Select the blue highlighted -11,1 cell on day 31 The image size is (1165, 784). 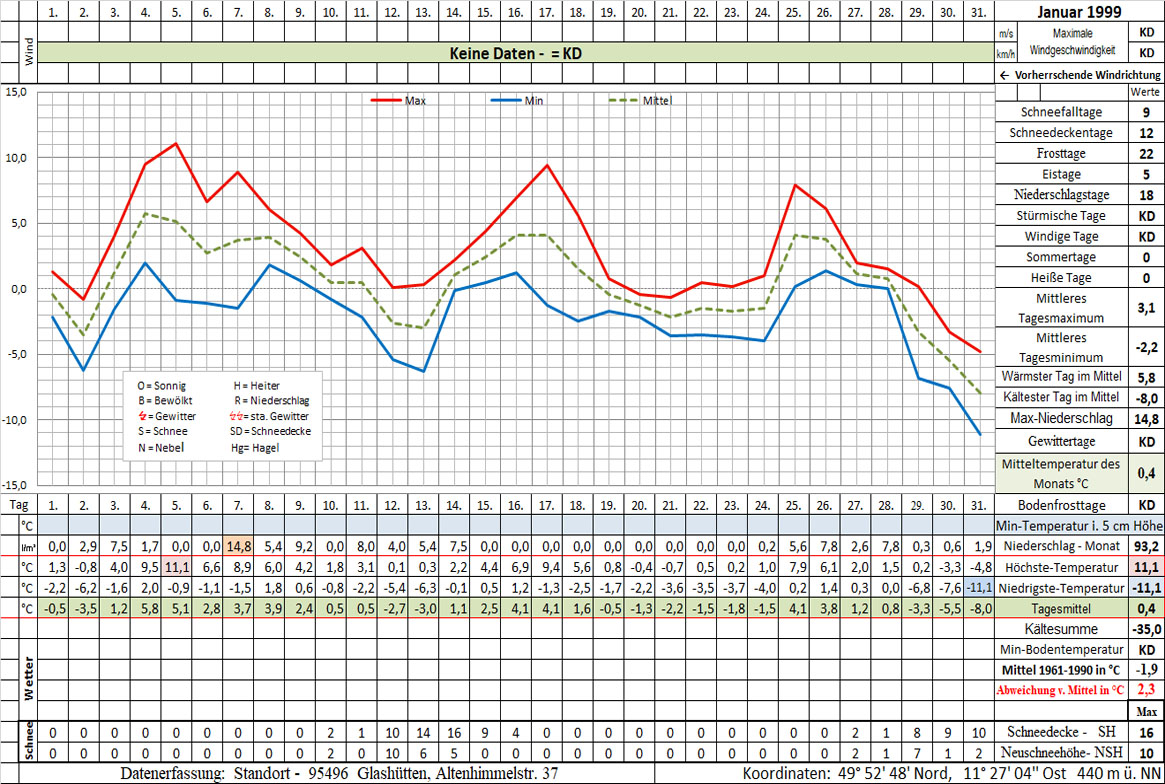coord(980,588)
